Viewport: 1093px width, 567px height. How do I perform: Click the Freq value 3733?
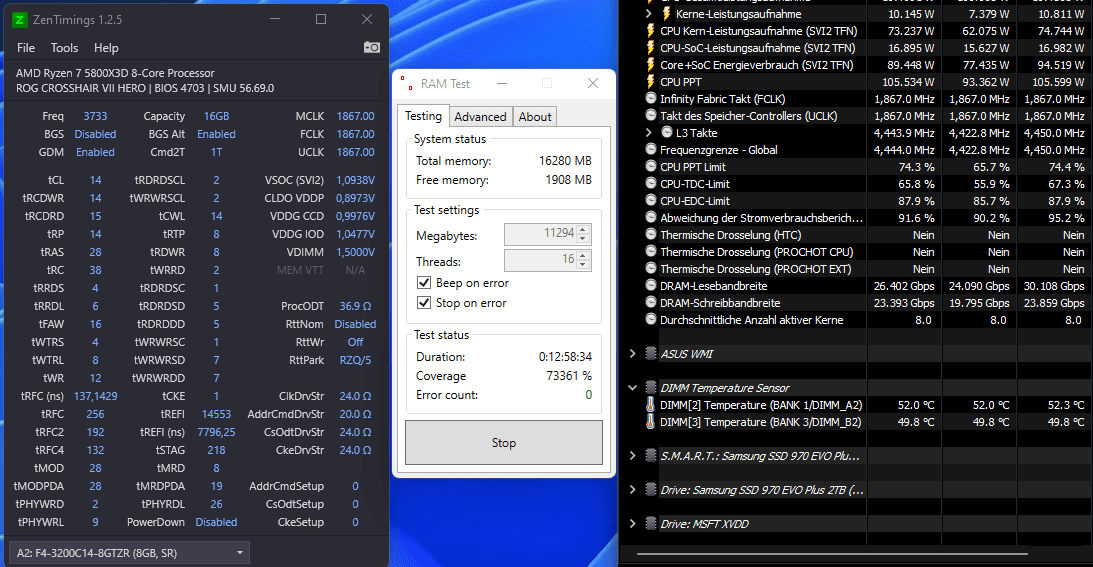click(x=95, y=116)
